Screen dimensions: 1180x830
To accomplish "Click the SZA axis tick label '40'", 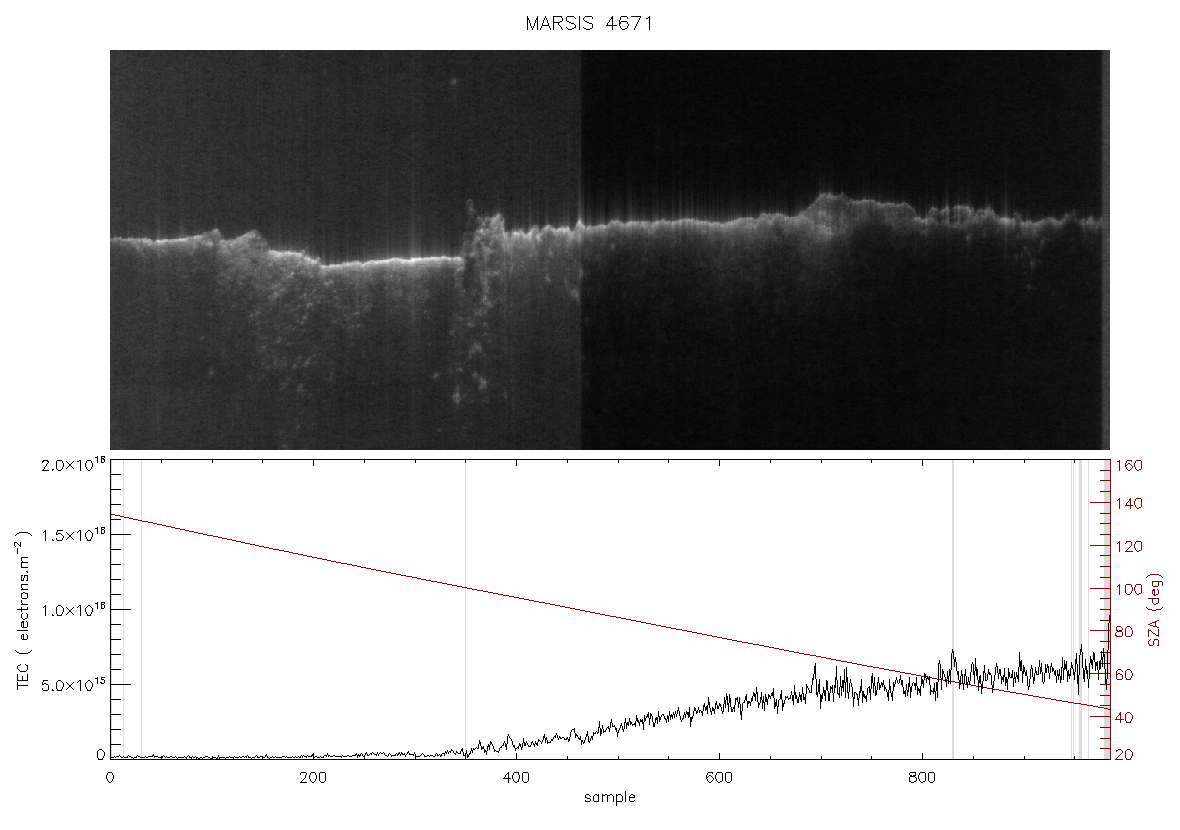I will click(x=1124, y=718).
